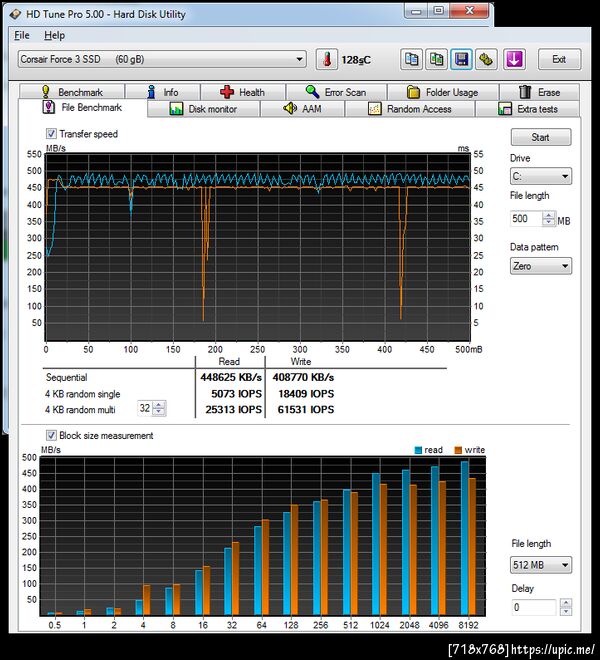Open the Help menu
The height and width of the screenshot is (660, 600).
tap(54, 35)
